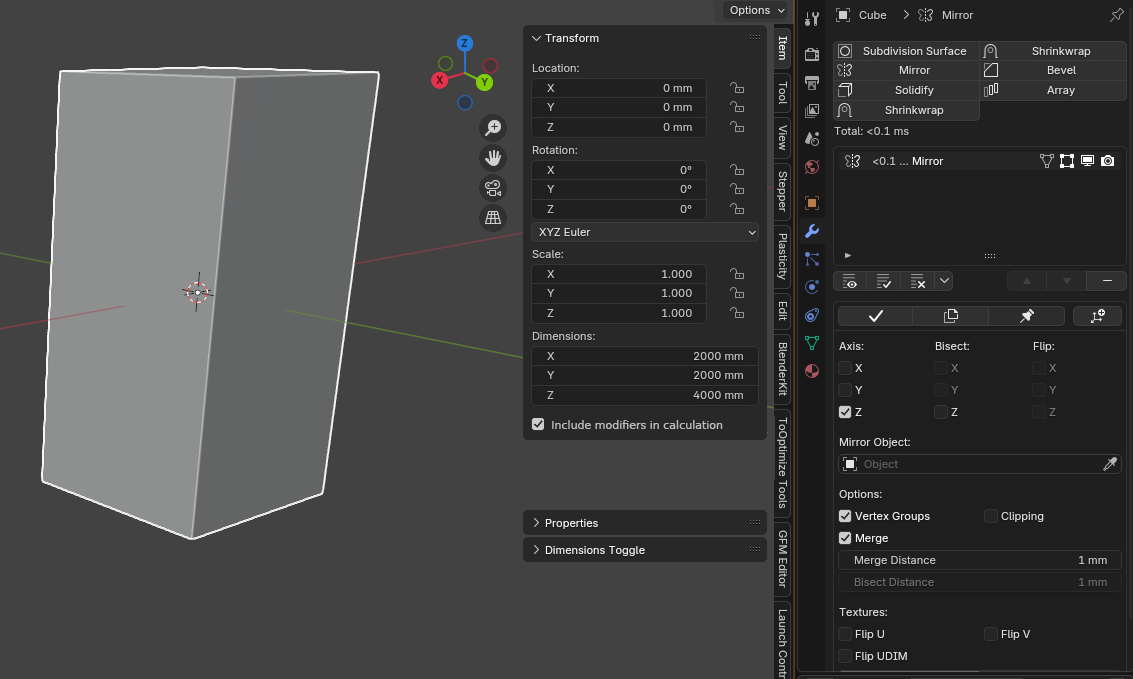The height and width of the screenshot is (679, 1133).
Task: Uncheck the Mirror Axis Z checkbox
Action: [845, 412]
